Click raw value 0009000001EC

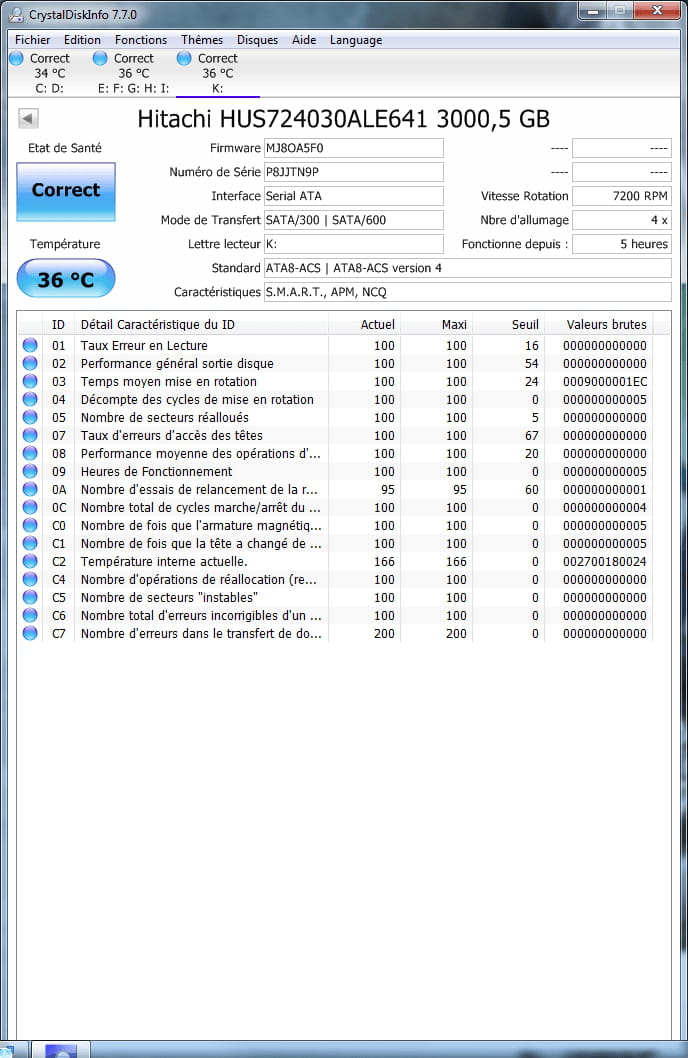(605, 382)
